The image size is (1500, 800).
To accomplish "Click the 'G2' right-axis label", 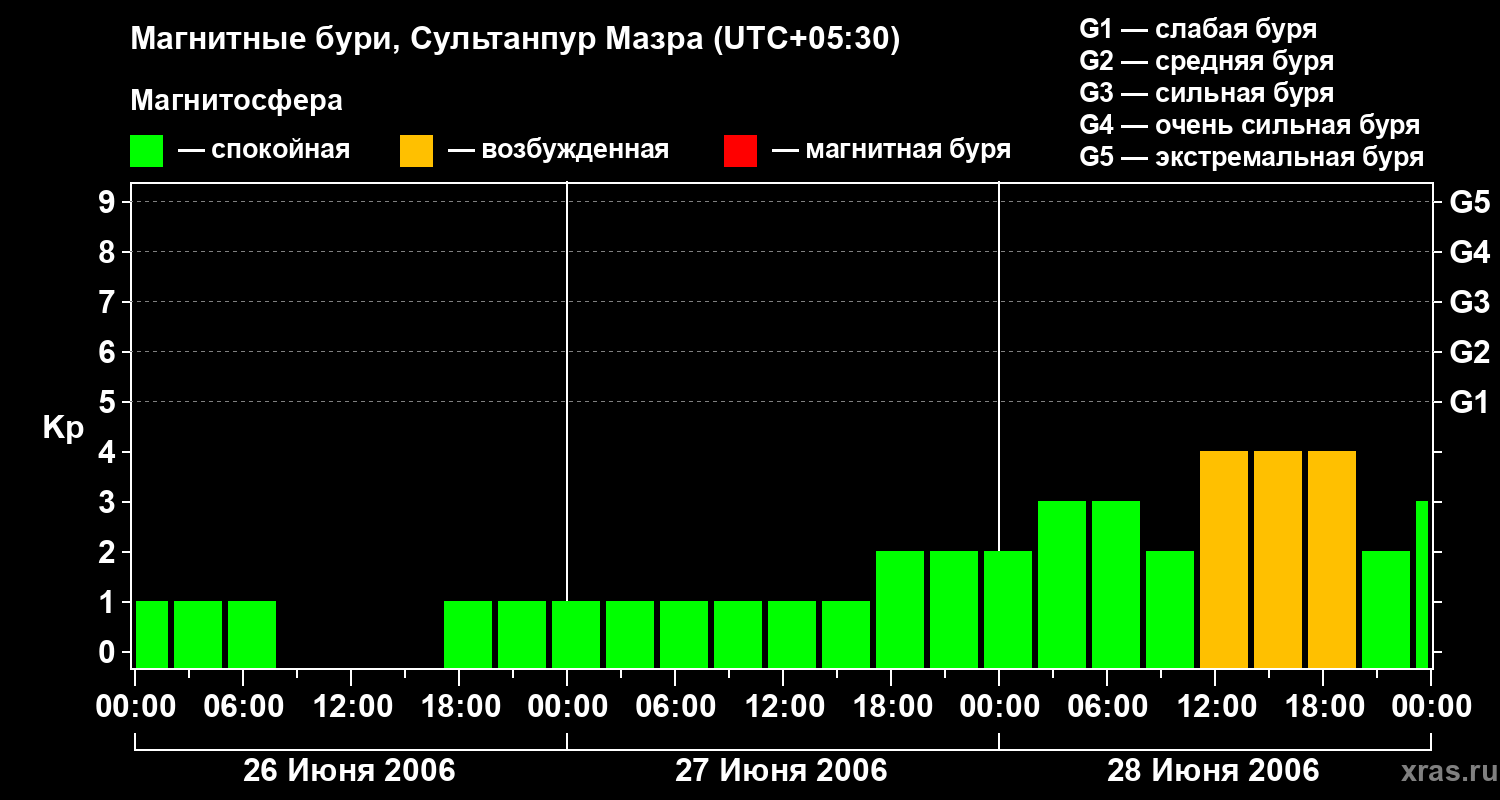I will pyautogui.click(x=1470, y=353).
